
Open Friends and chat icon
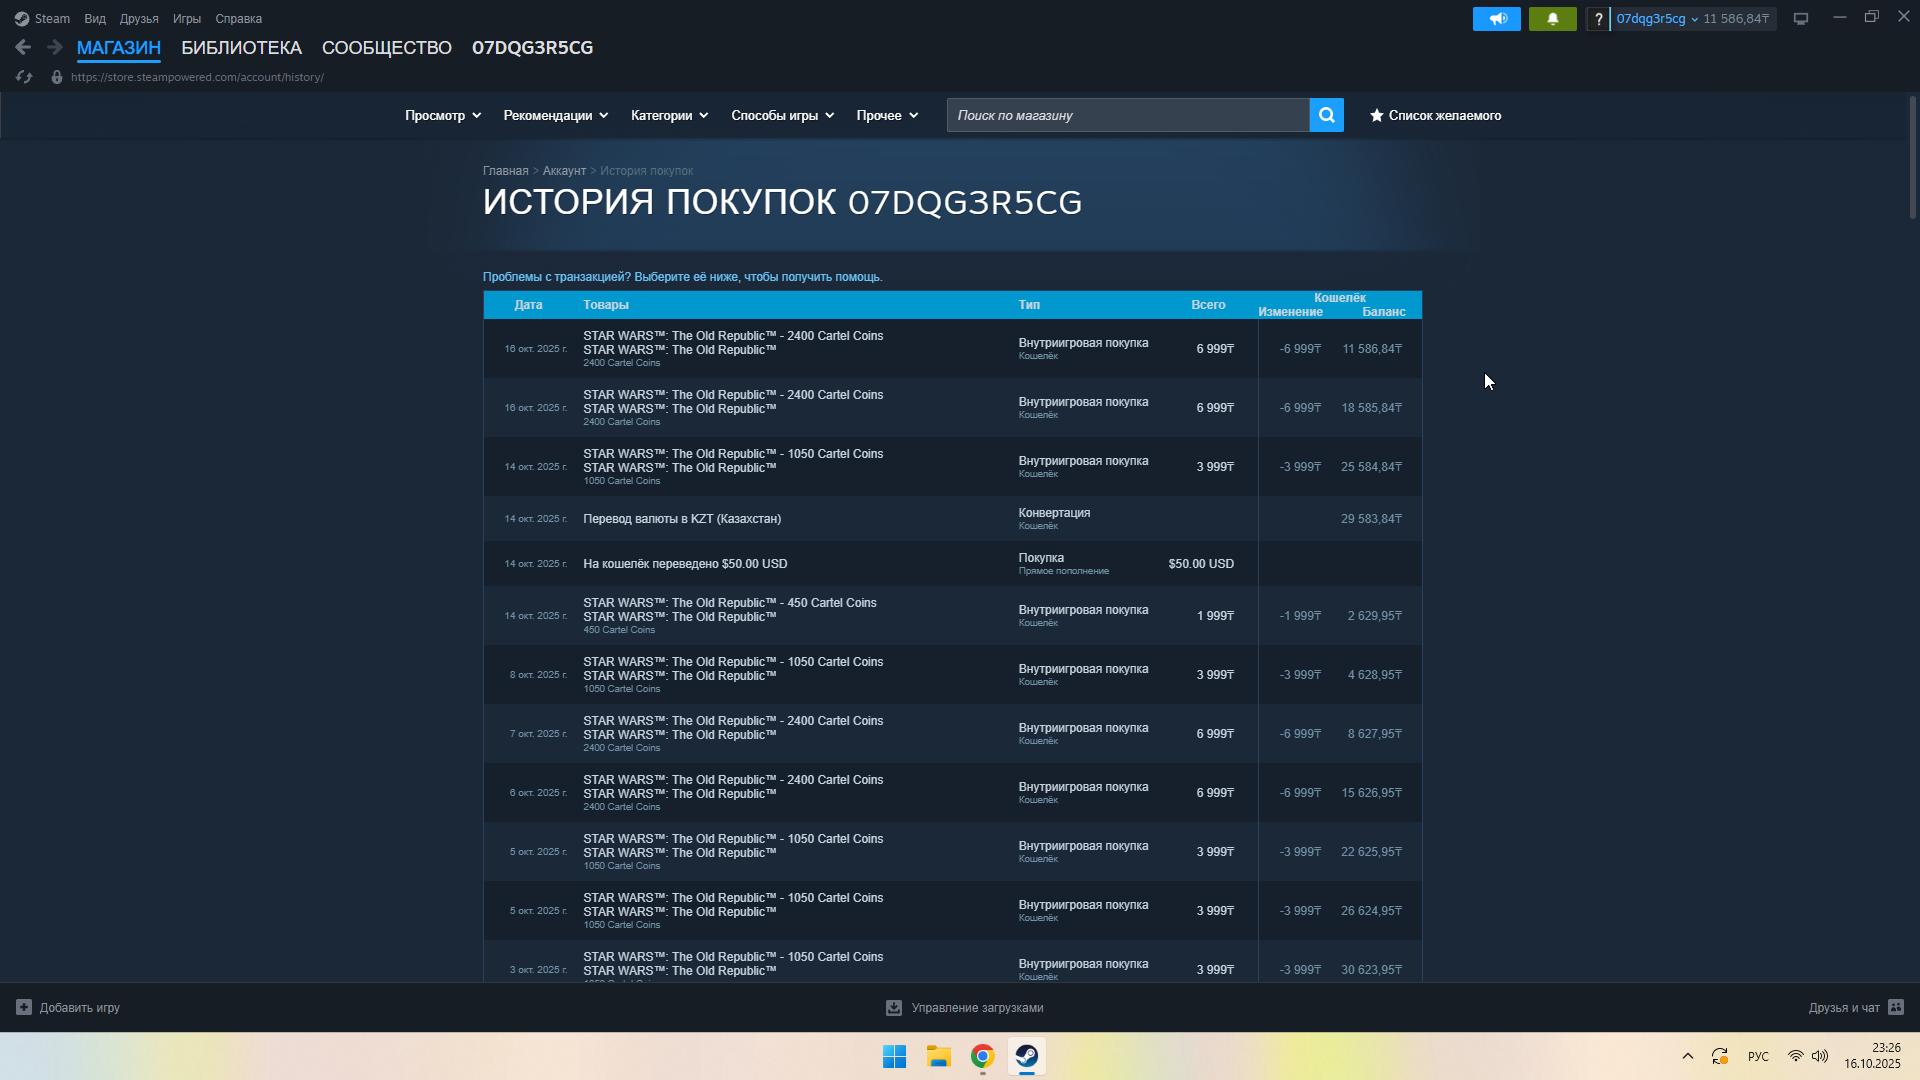1896,1007
